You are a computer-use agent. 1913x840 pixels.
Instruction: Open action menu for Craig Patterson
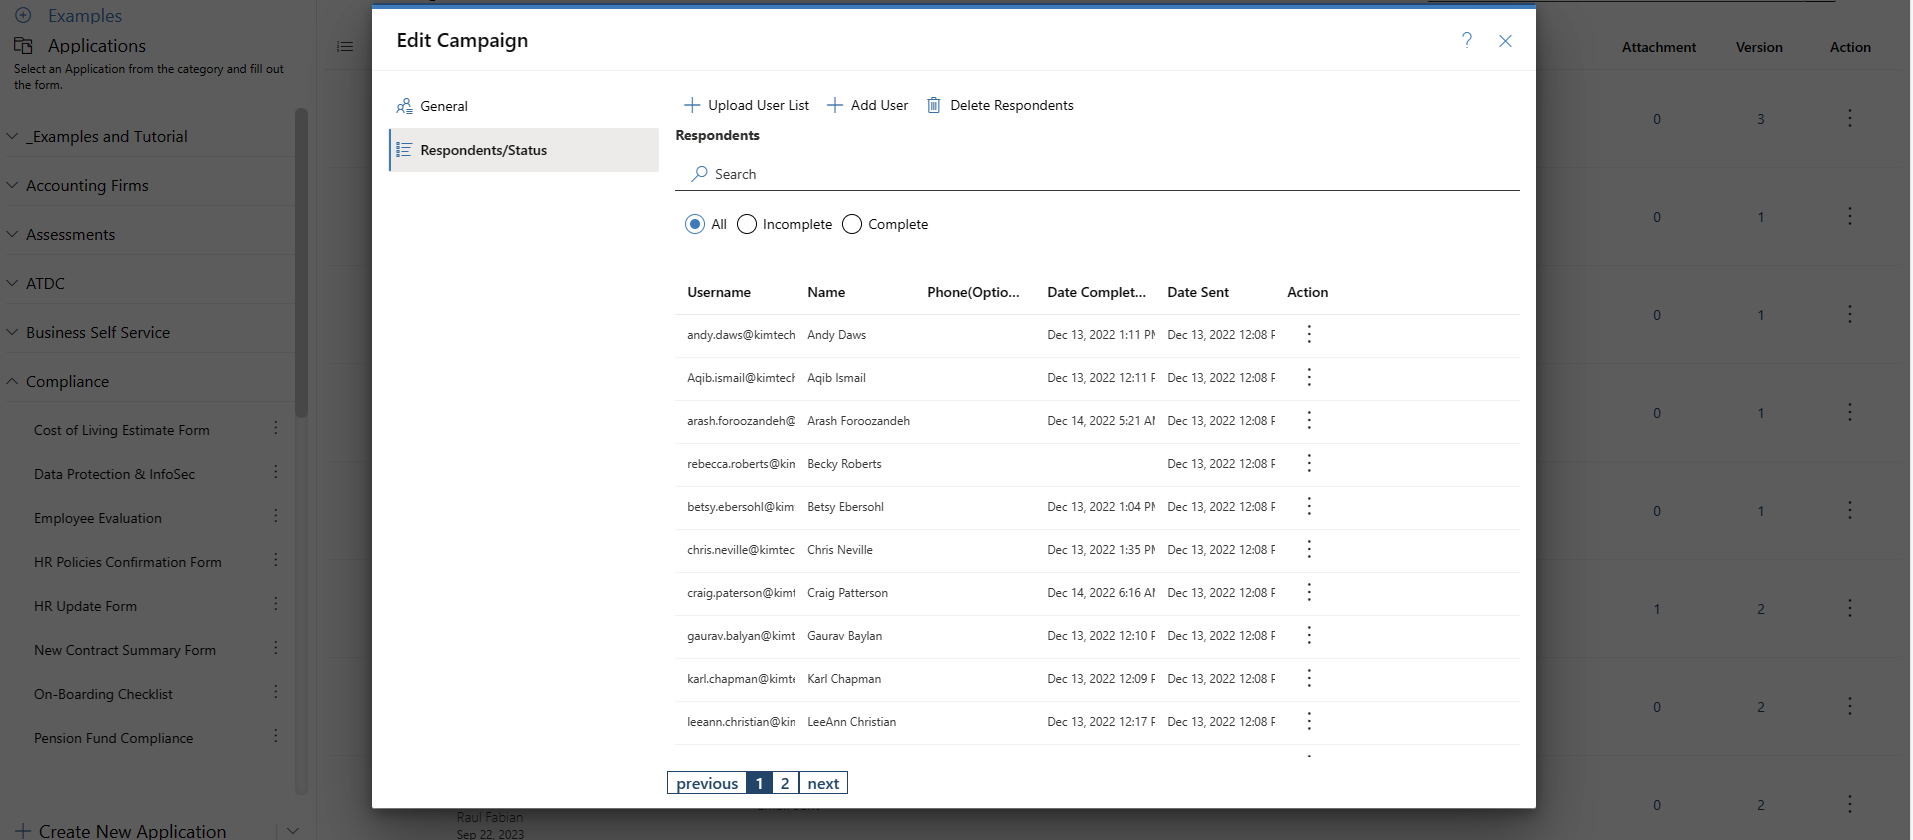pyautogui.click(x=1309, y=592)
